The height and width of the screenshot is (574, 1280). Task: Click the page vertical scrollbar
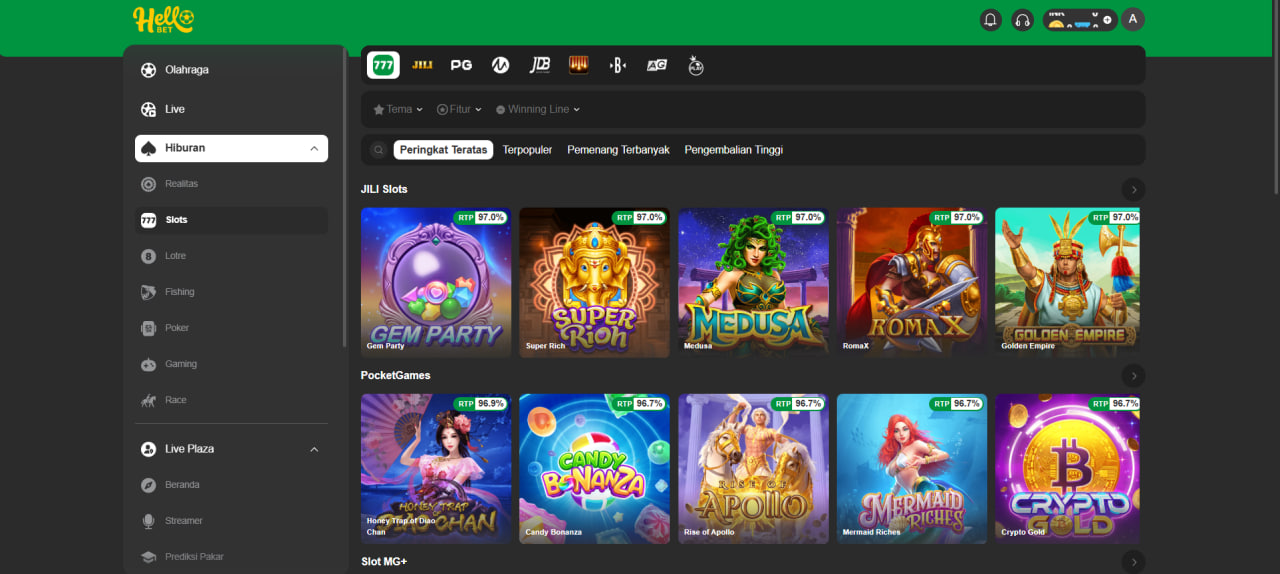(1275, 96)
